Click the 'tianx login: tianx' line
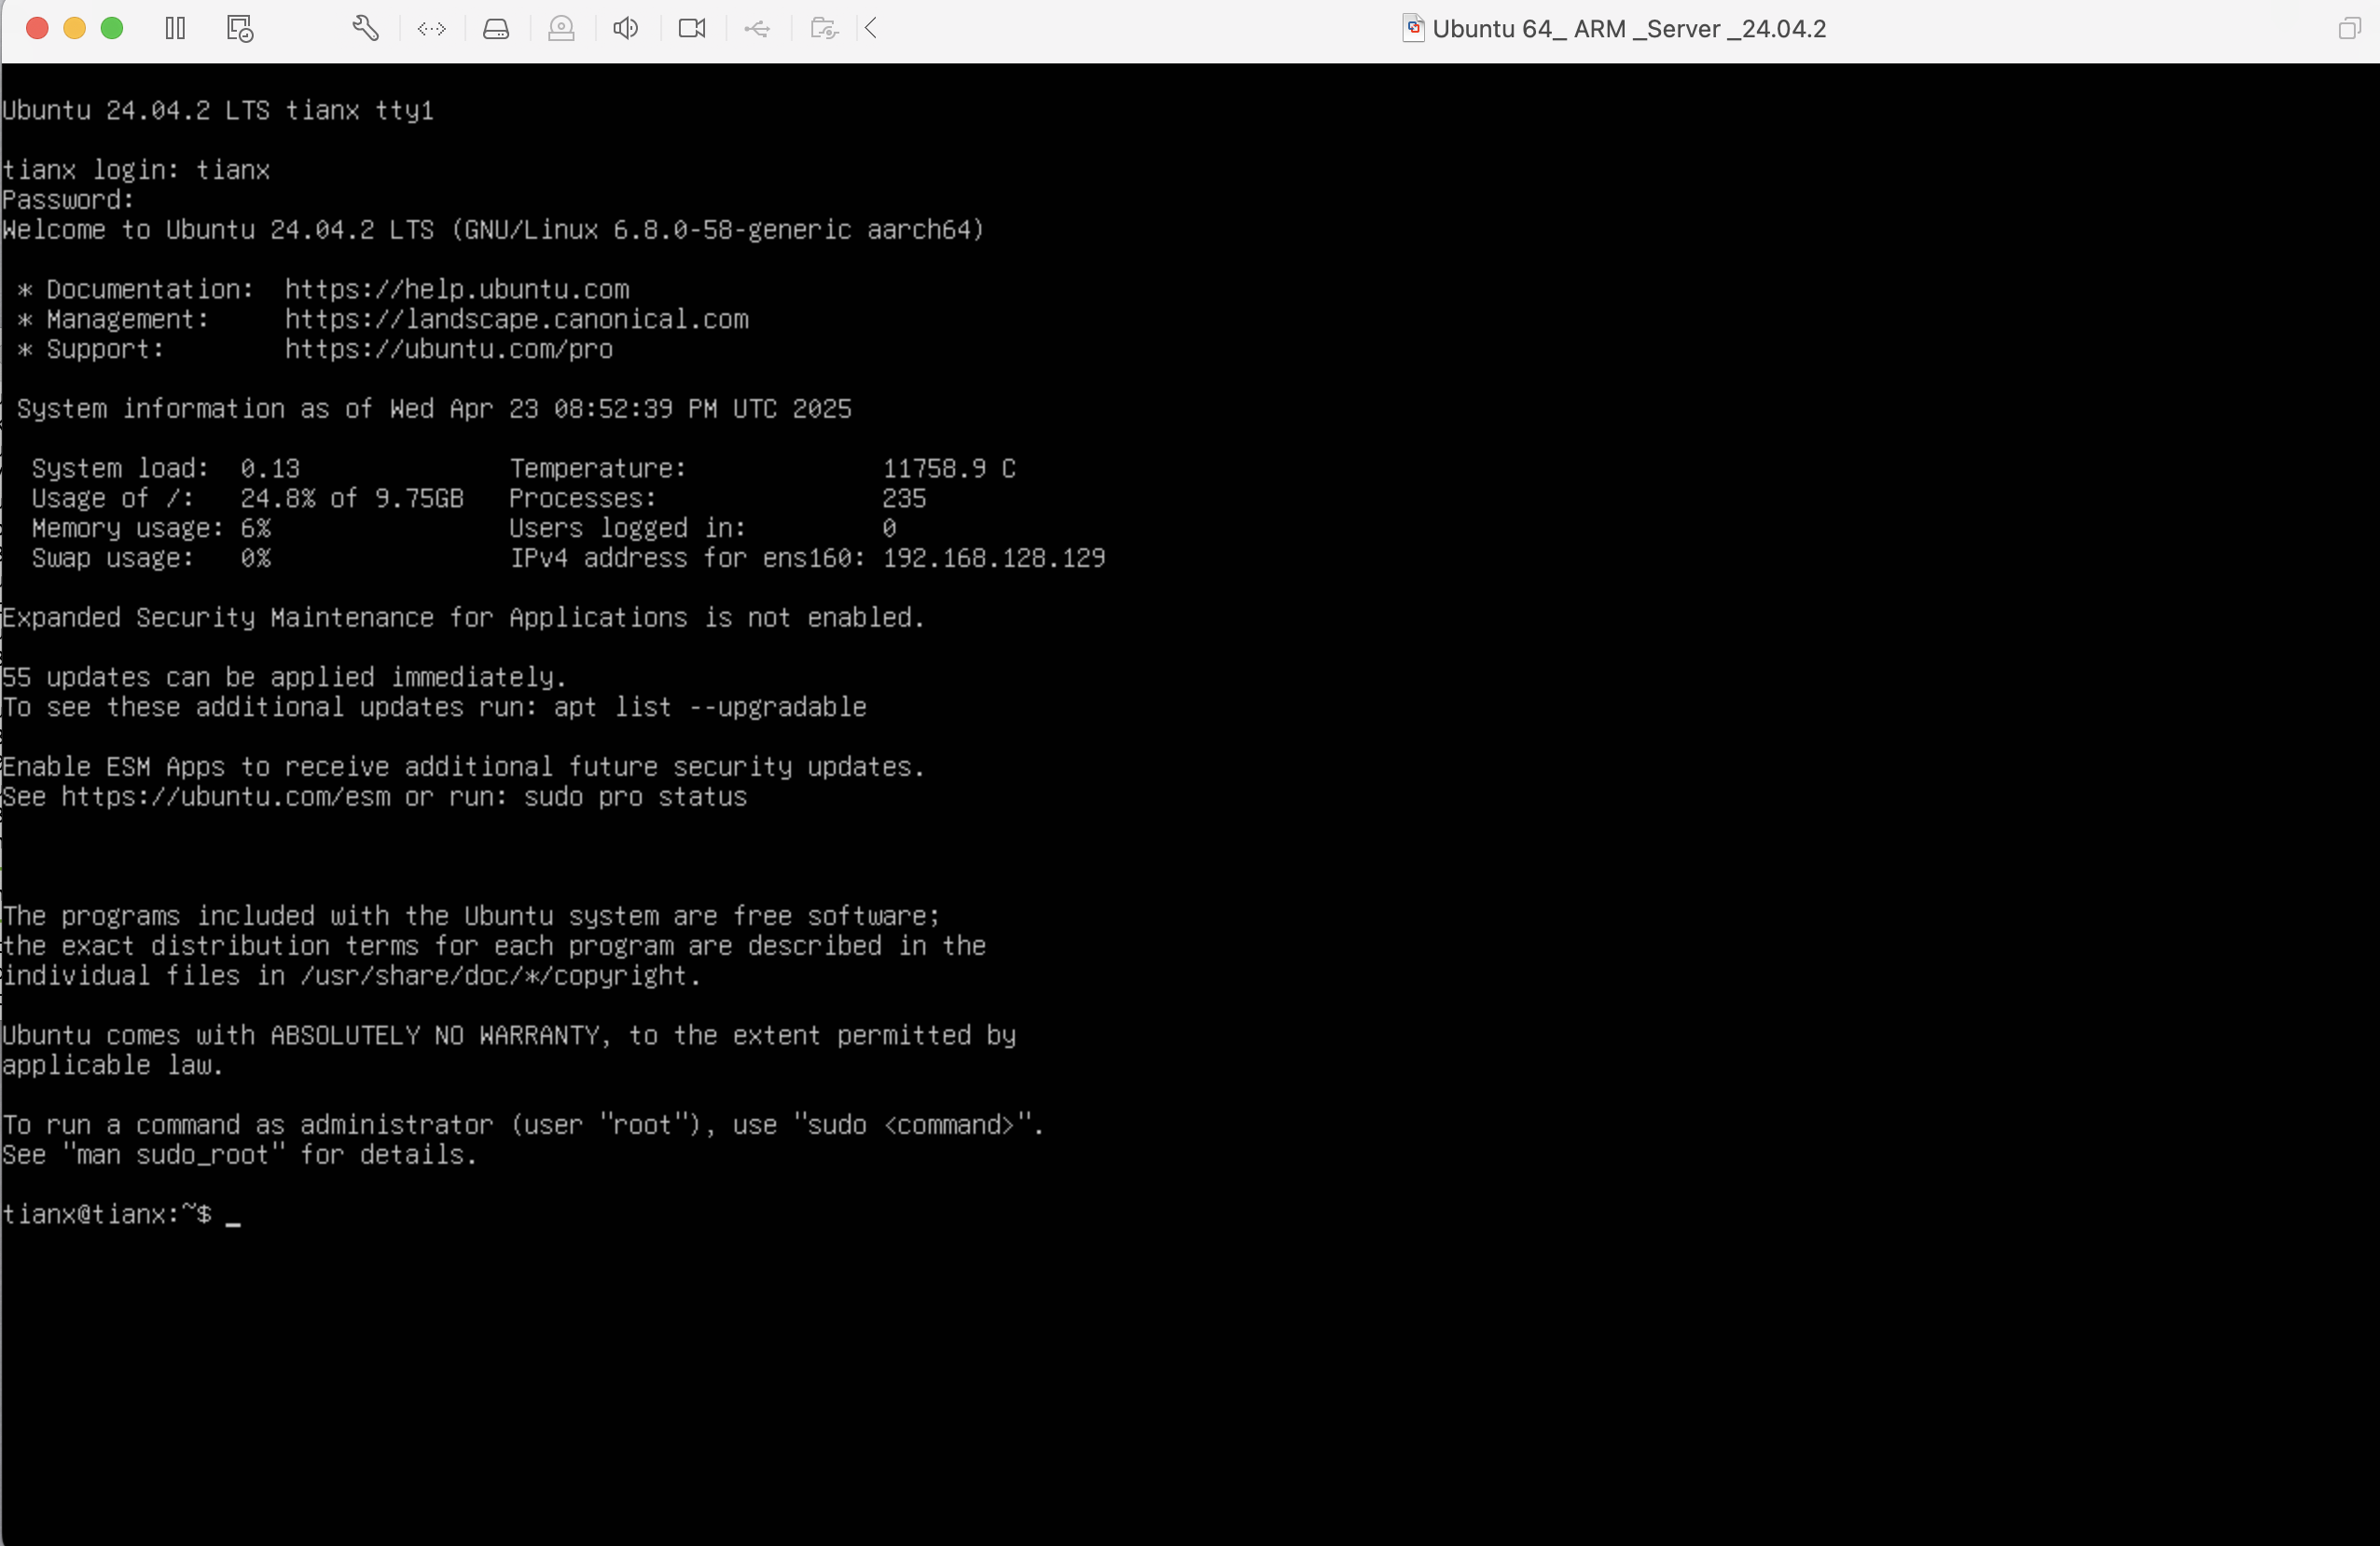Screen dimensions: 2380x1546 [x=136, y=171]
